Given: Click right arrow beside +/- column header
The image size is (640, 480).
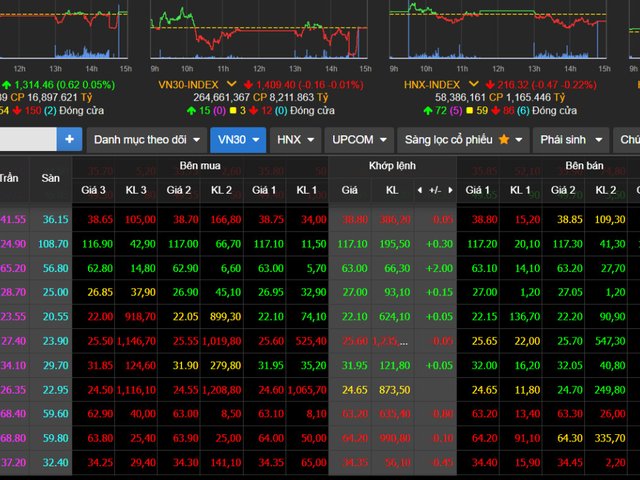Looking at the screenshot, I should click(449, 189).
